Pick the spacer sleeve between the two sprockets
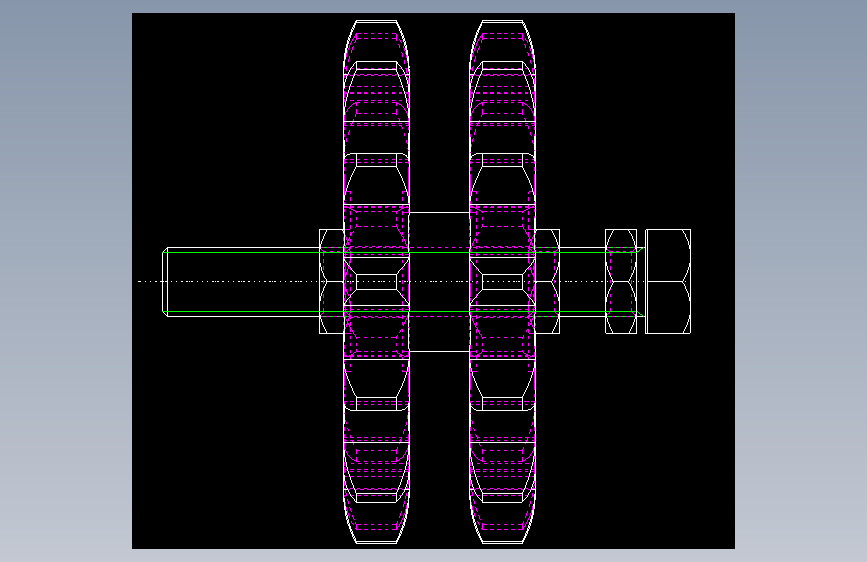This screenshot has width=867, height=562. click(x=440, y=282)
